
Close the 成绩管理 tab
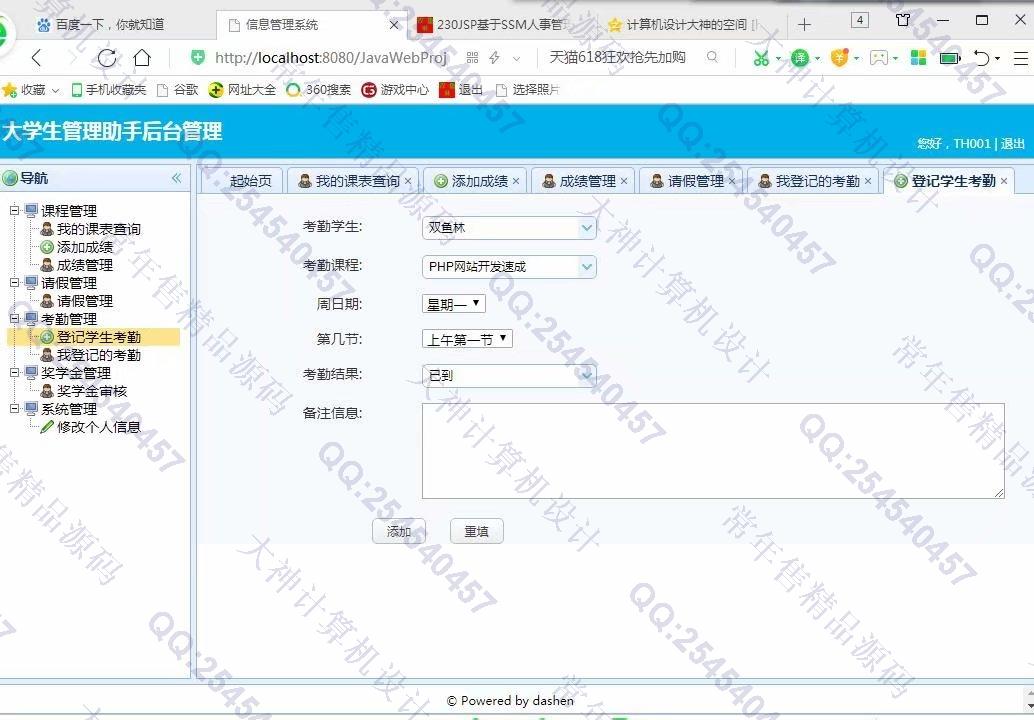[x=624, y=181]
